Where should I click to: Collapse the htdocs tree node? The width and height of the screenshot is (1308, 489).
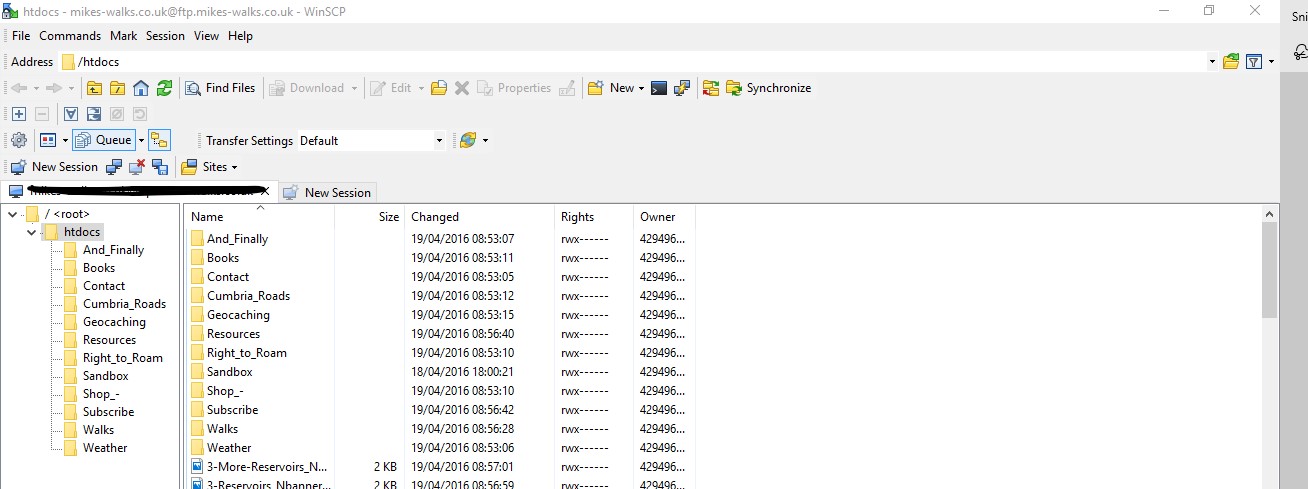32,232
